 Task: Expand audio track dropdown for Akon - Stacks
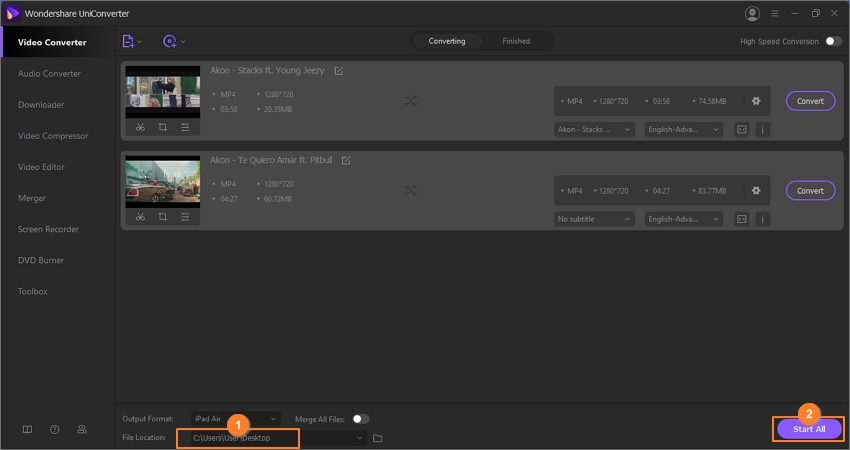pos(684,130)
